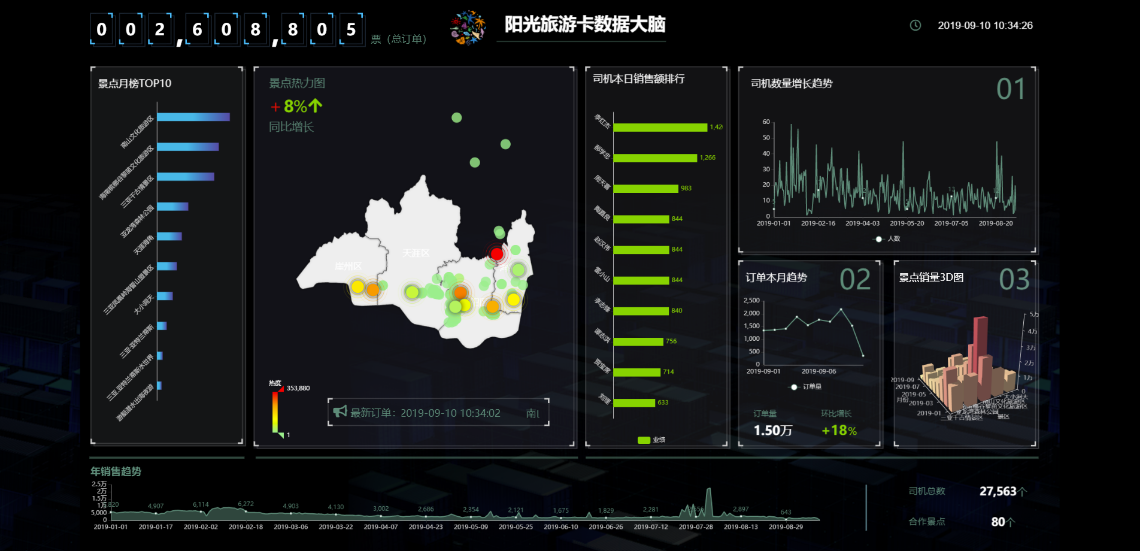Select 崖州区 region on the heat map
Screen dimensions: 1140x551
tap(348, 266)
